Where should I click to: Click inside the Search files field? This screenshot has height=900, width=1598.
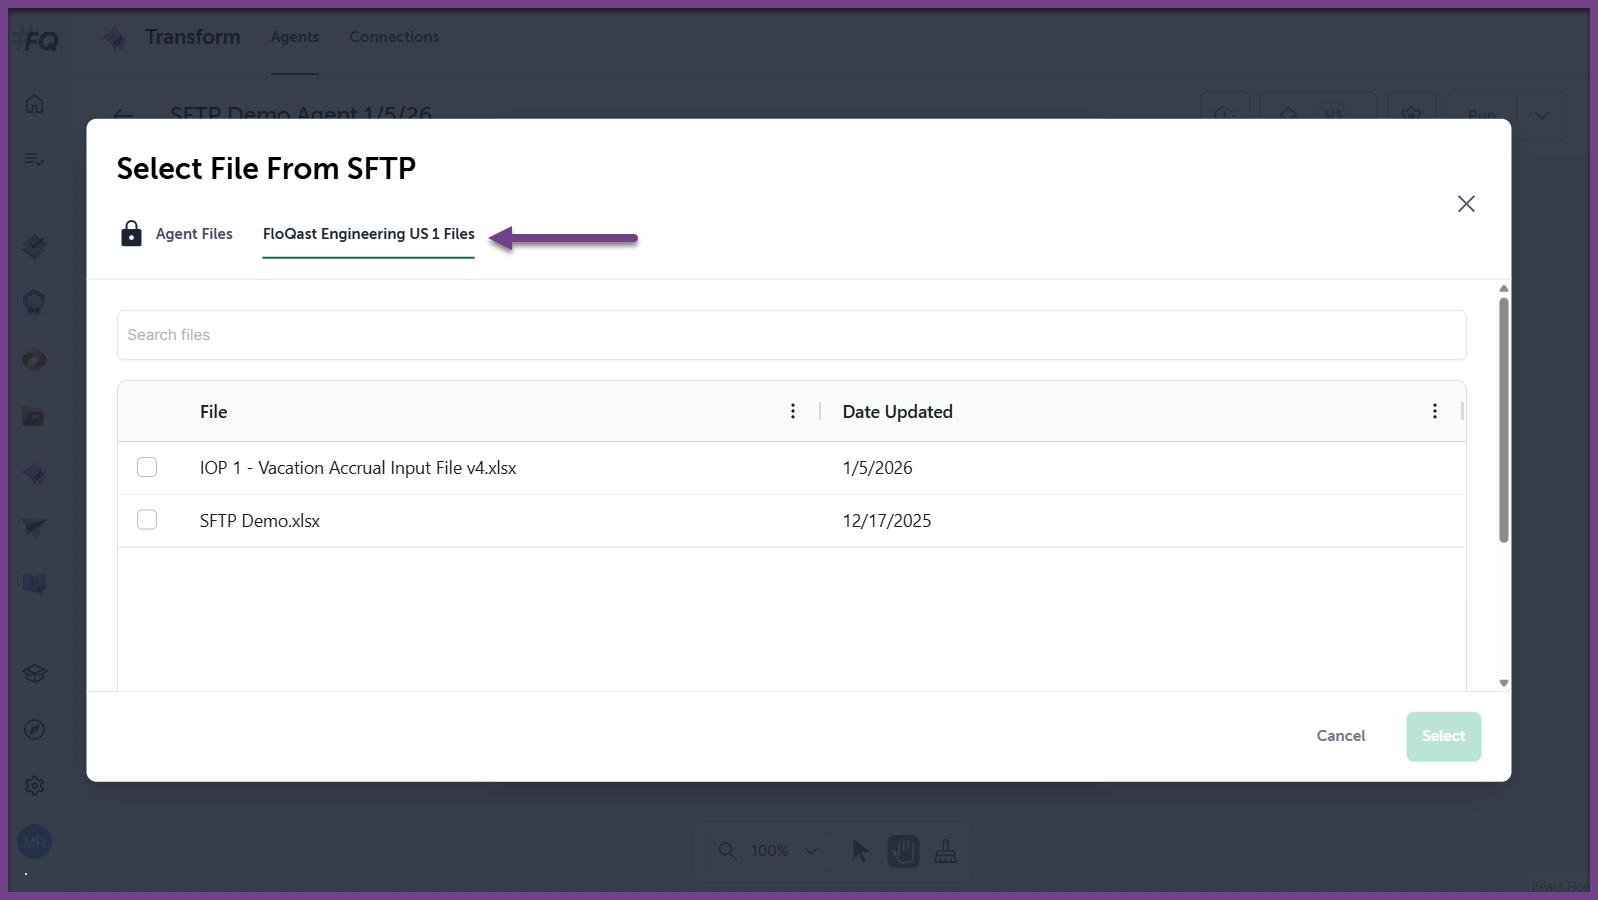tap(790, 335)
